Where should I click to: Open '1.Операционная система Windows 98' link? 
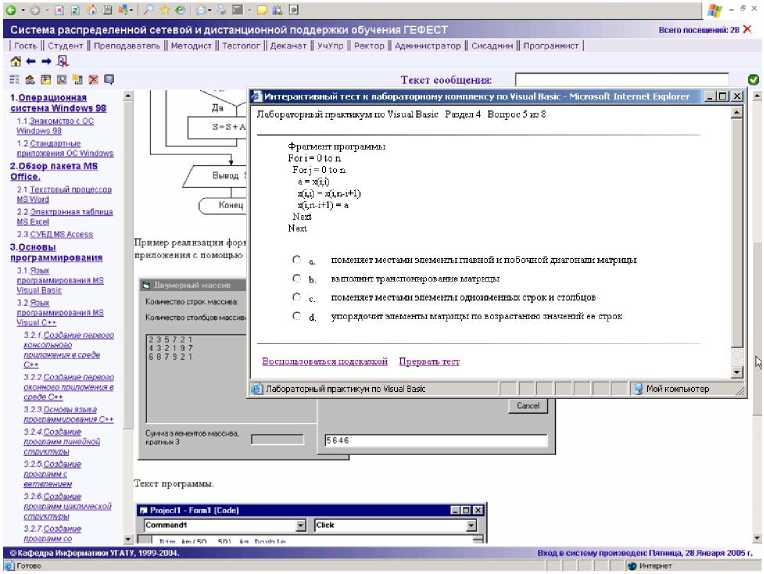(58, 103)
